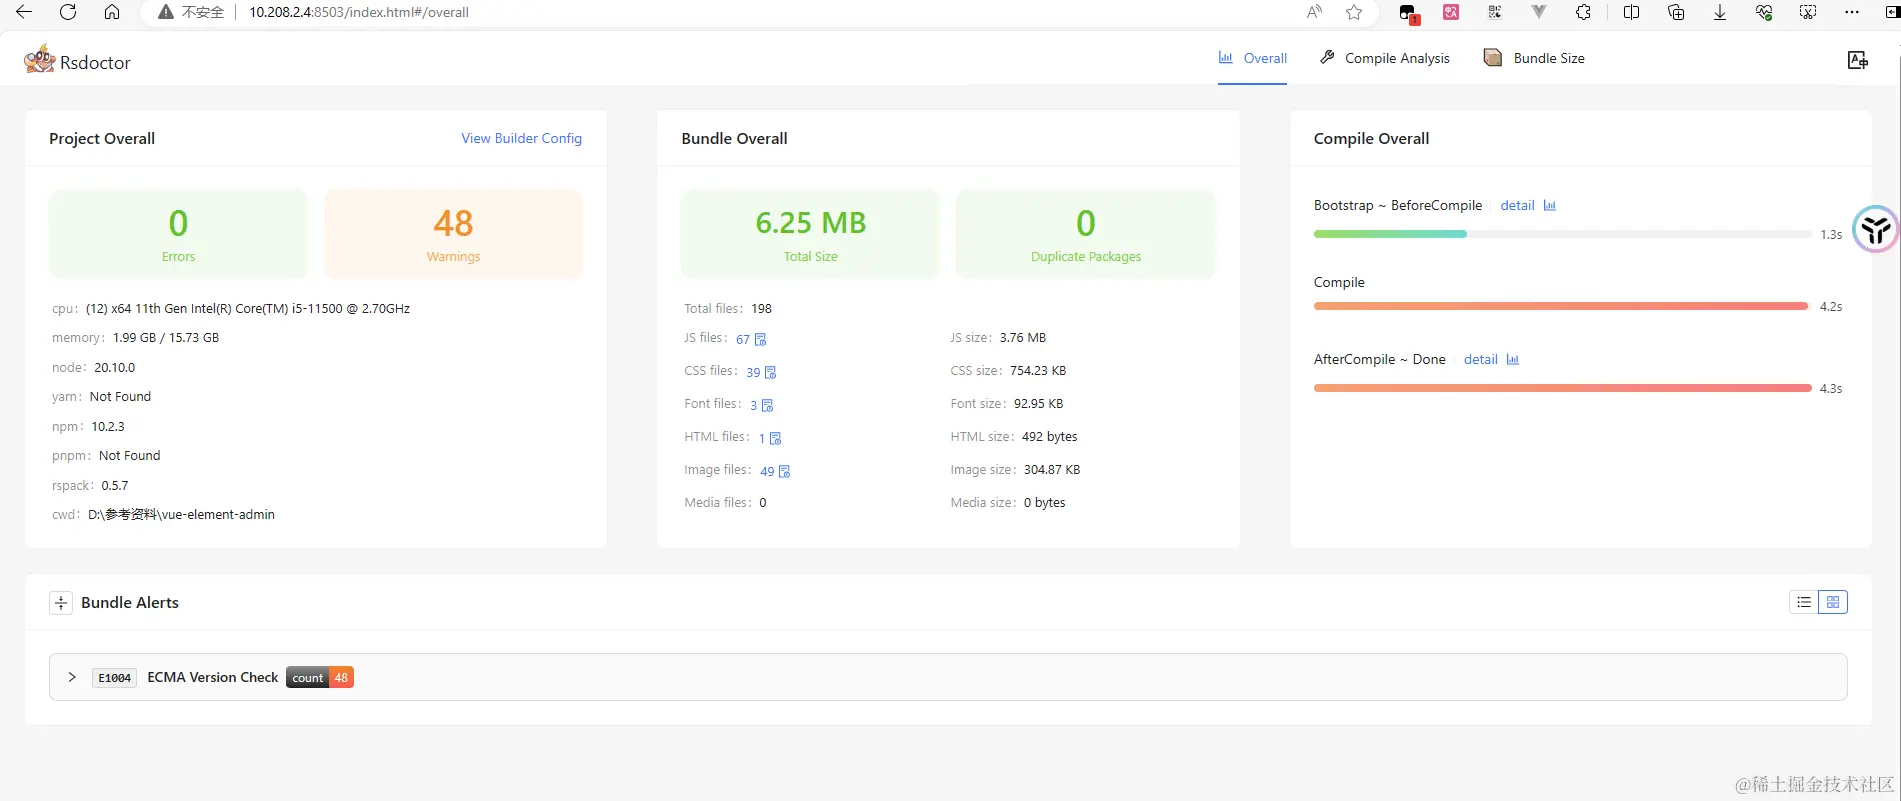Screen dimensions: 1901x801
Task: Switch to the Overall tab
Action: [x=1252, y=58]
